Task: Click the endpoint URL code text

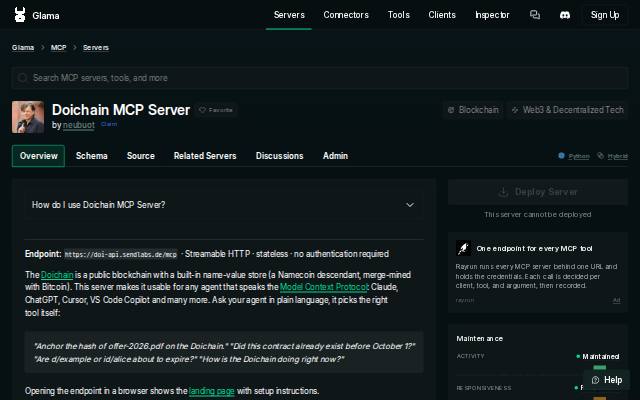Action: coord(120,254)
